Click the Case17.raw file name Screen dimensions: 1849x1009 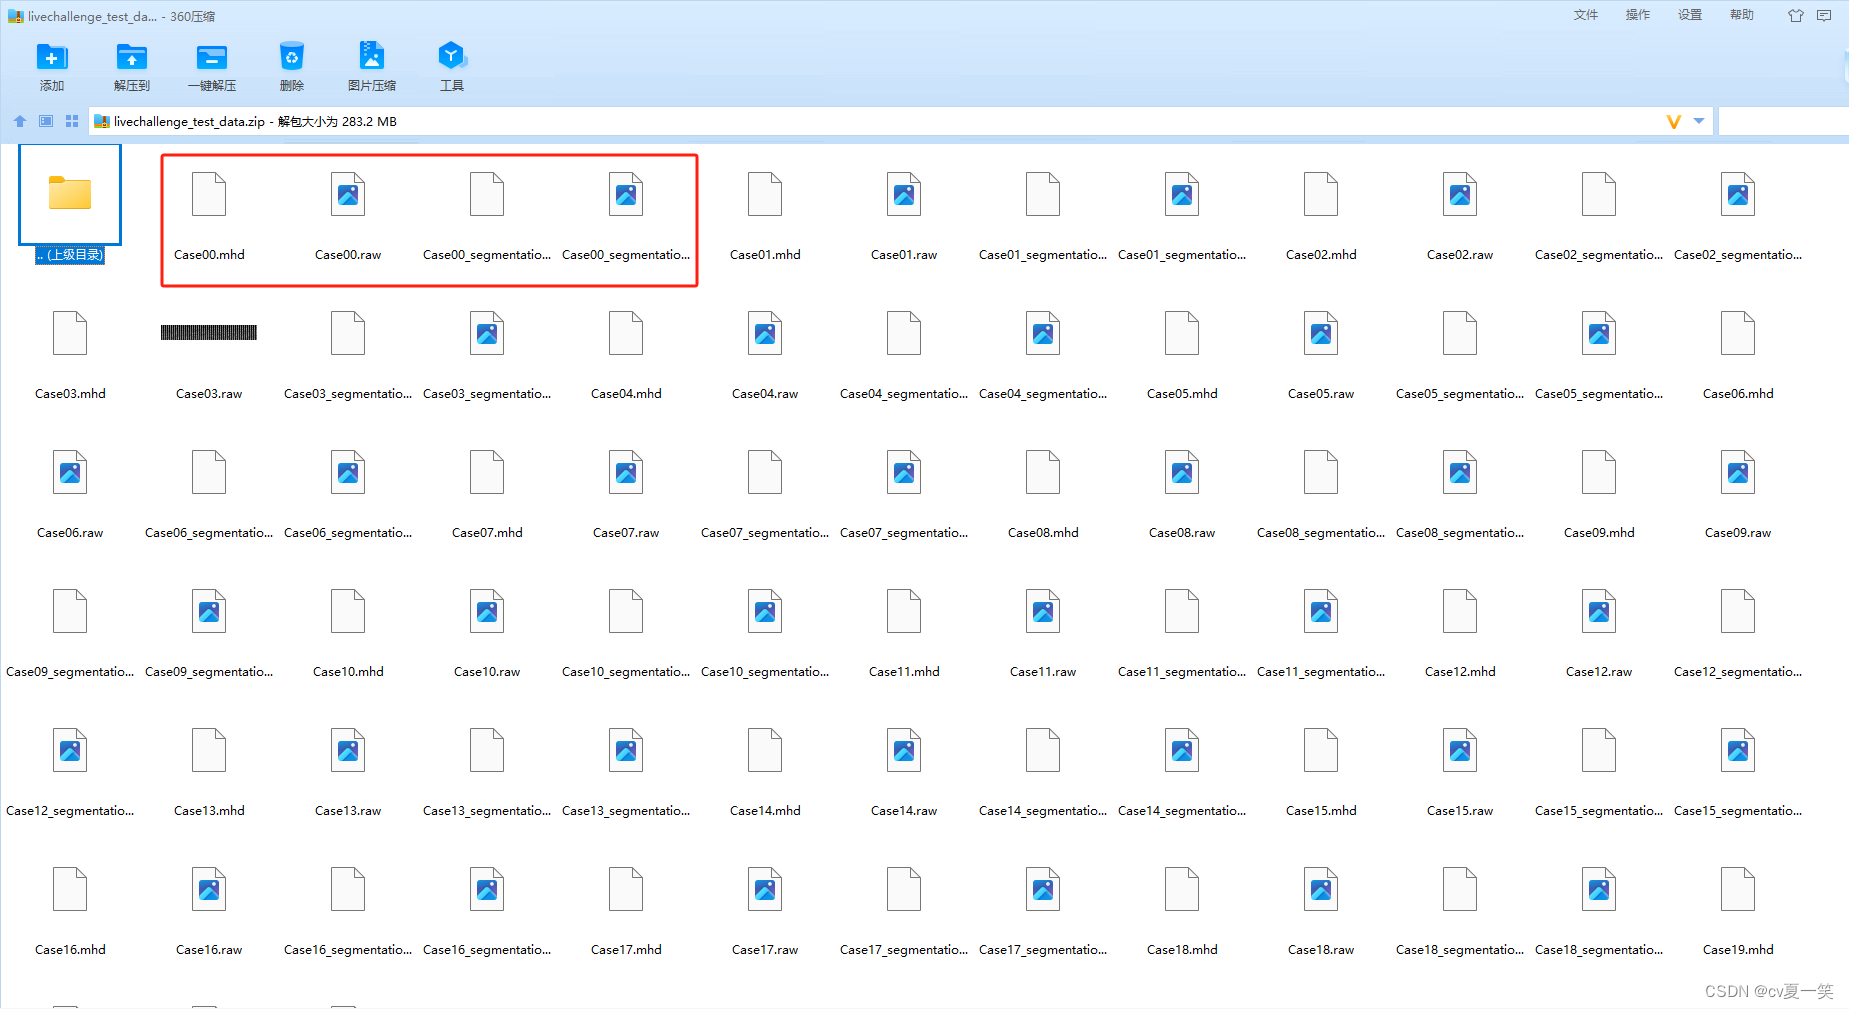pyautogui.click(x=765, y=950)
